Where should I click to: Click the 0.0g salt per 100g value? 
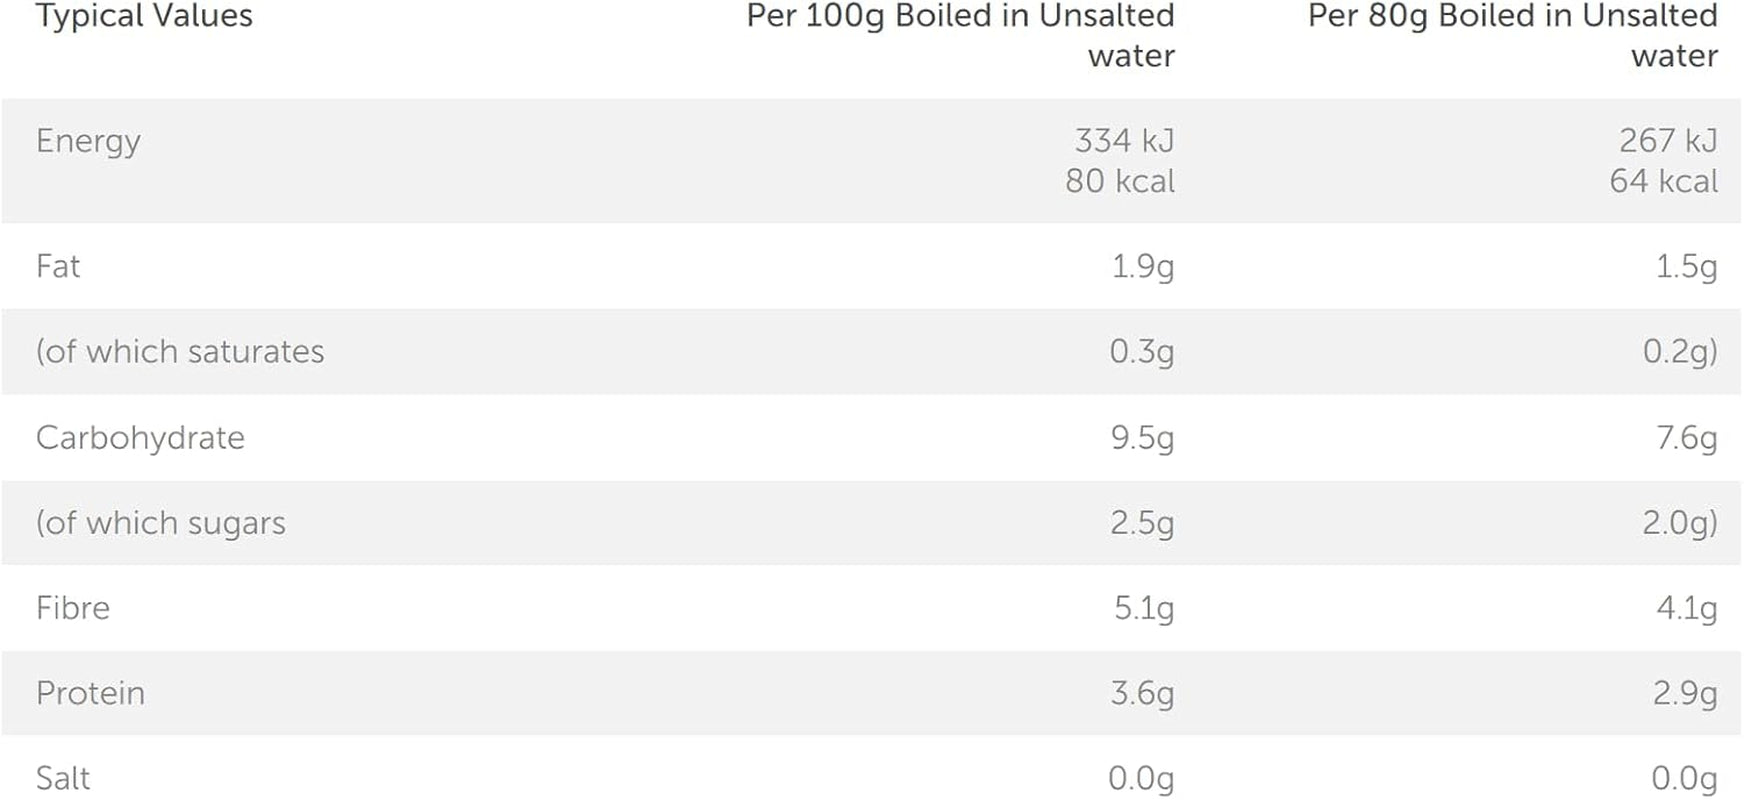[x=1141, y=779]
